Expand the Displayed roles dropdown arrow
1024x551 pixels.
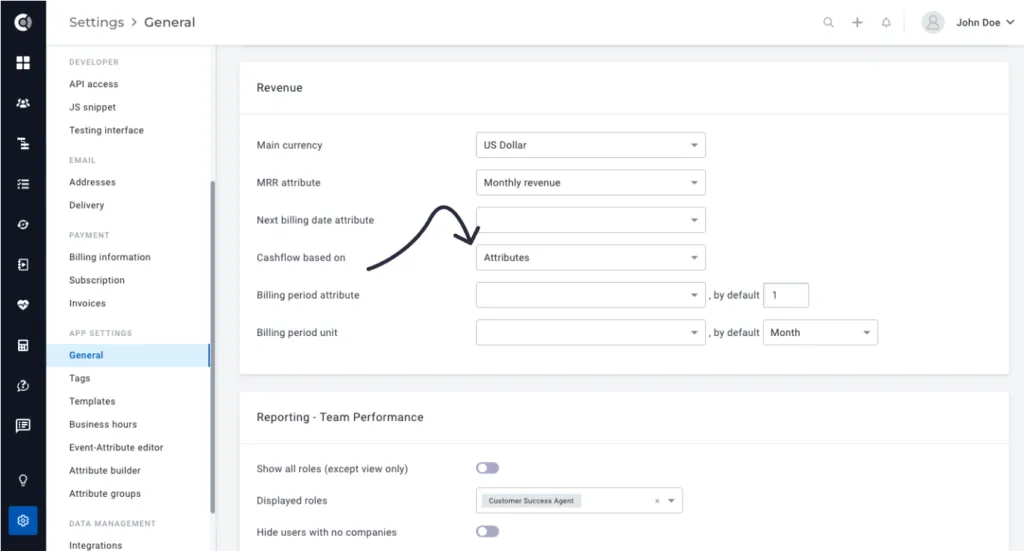671,501
